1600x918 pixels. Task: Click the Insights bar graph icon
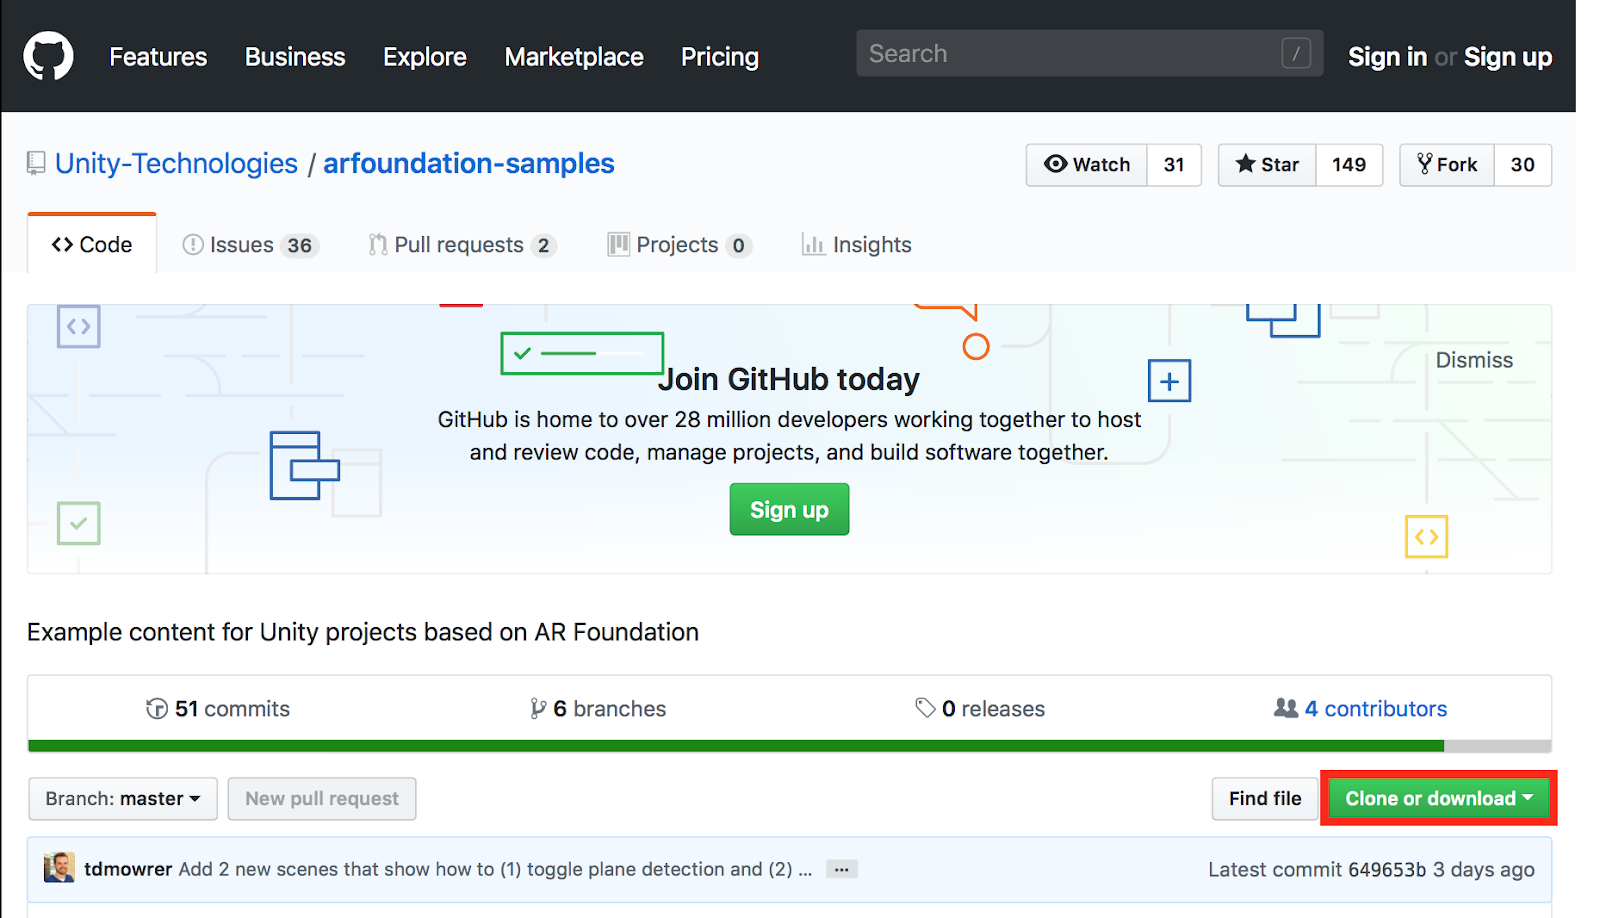[x=813, y=245]
